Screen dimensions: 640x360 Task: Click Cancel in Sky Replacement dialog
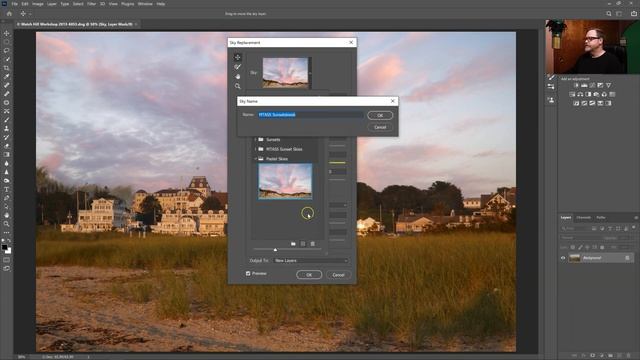coord(338,275)
